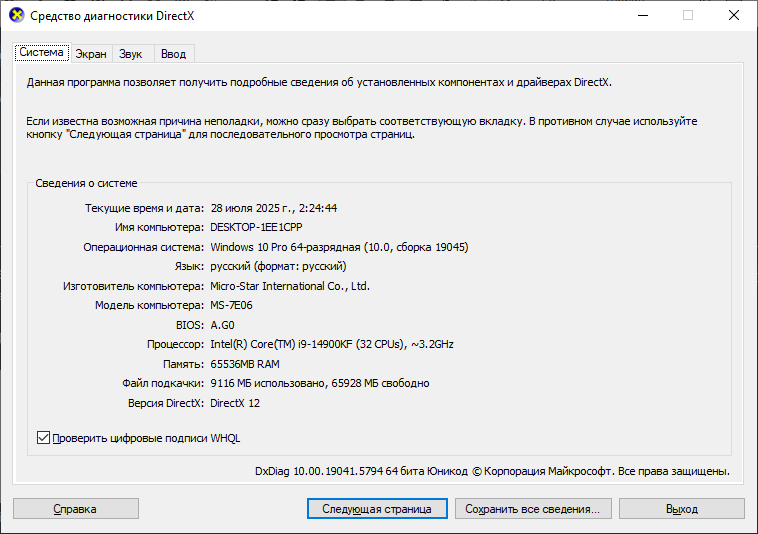
Task: Click the DxDiag version footer text
Action: [x=492, y=470]
